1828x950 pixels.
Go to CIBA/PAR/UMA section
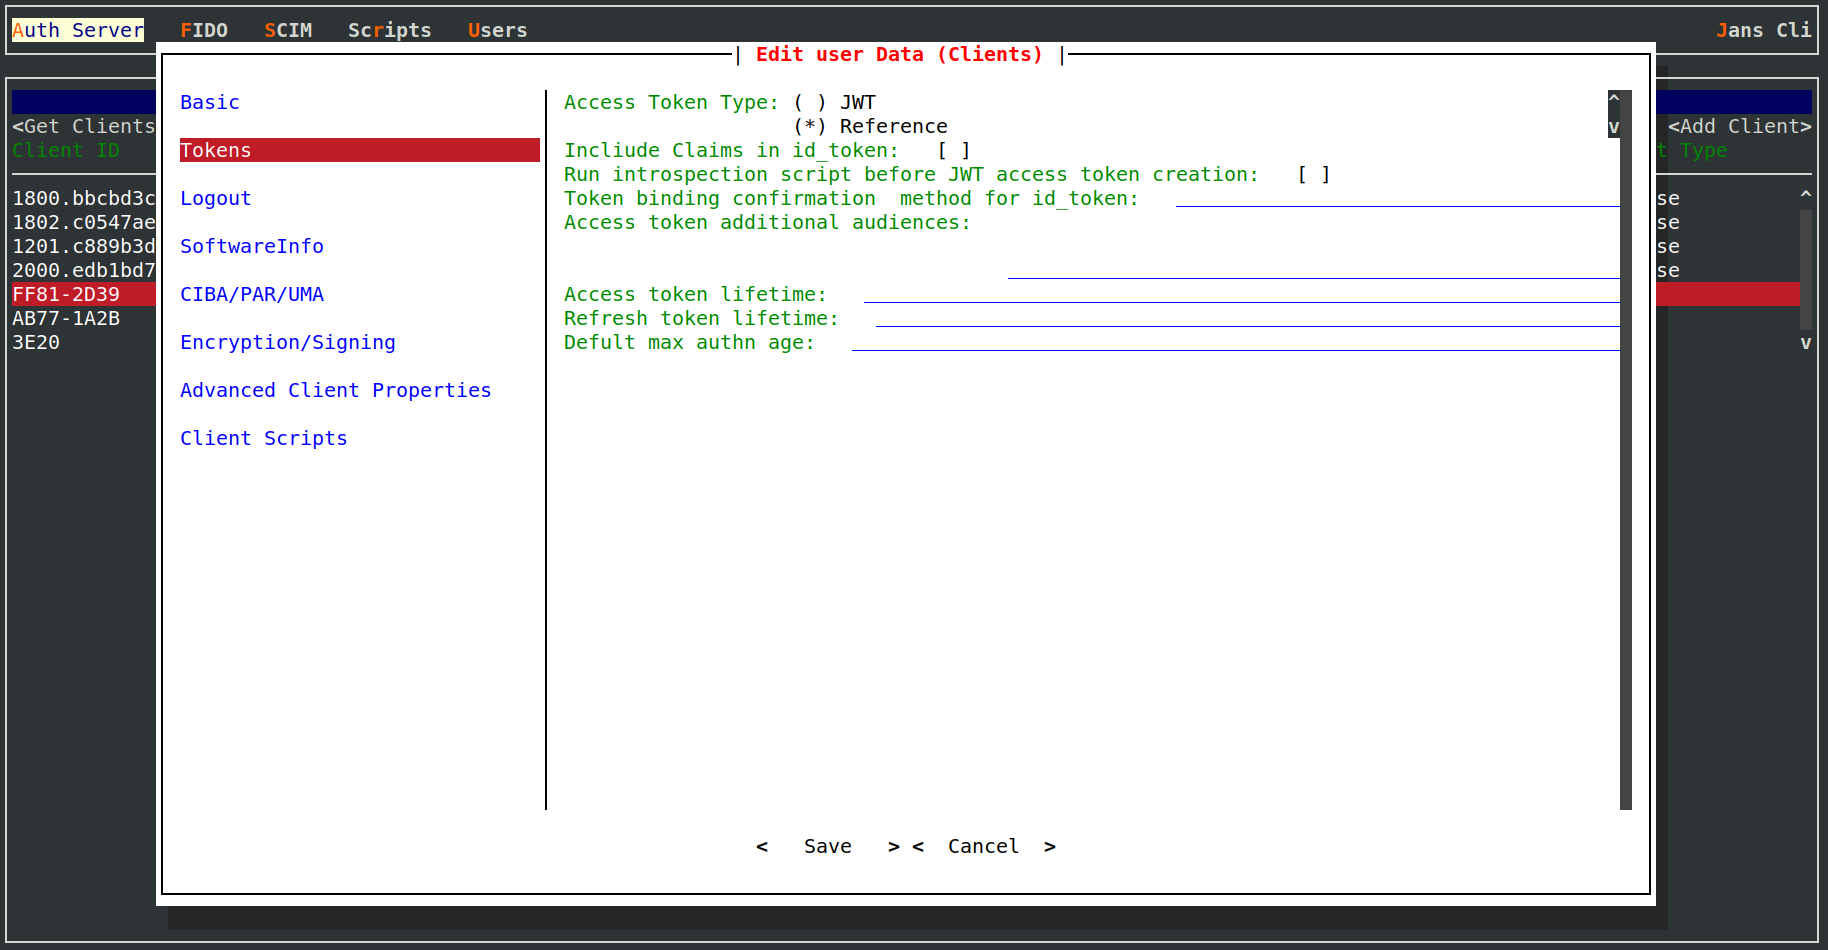[x=252, y=295]
